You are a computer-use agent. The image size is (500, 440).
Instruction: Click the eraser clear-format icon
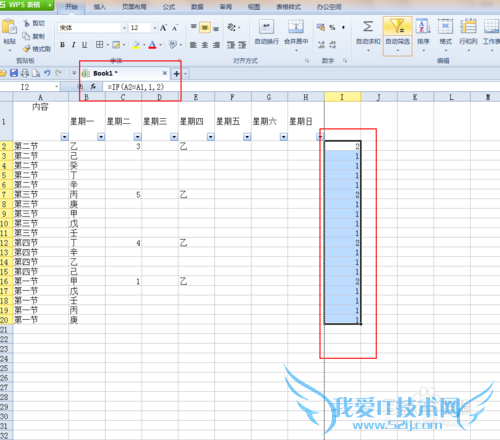tap(173, 44)
